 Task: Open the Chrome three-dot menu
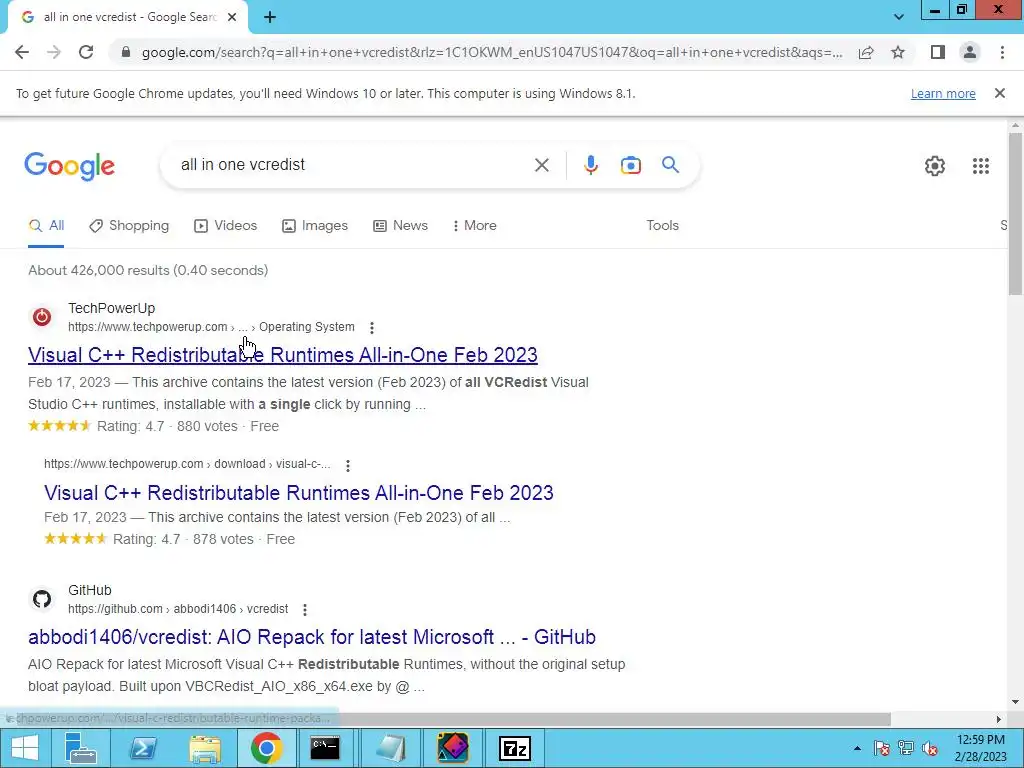pos(1002,52)
